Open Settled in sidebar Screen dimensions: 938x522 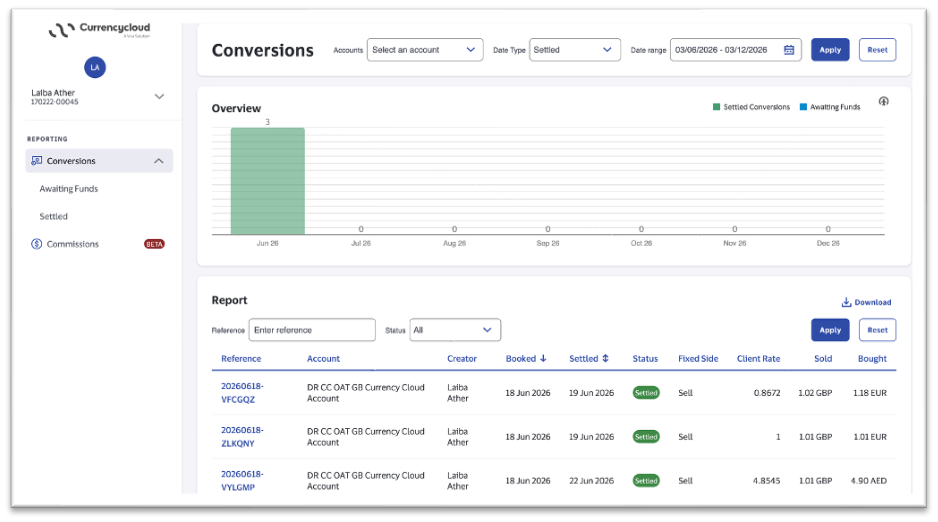pos(53,216)
